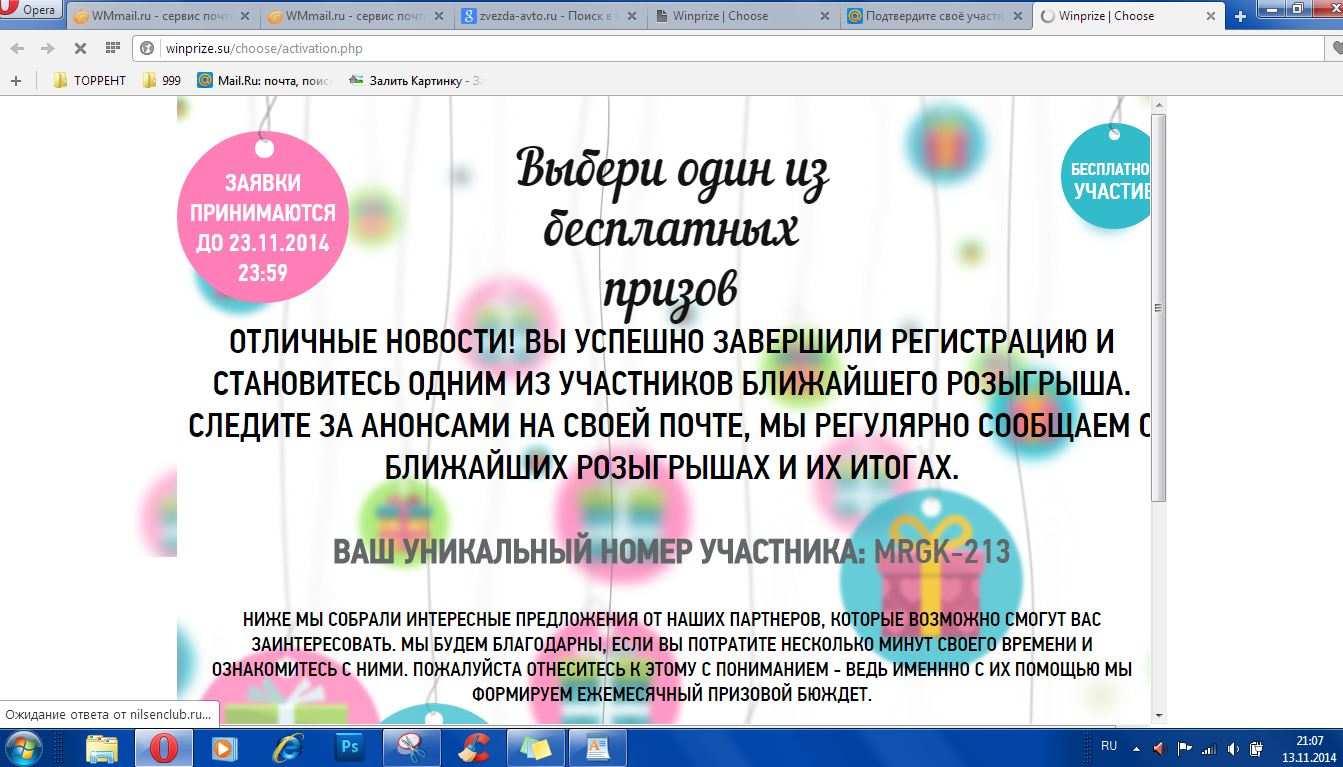Click the muted-speaker tray icon
Screen dimensions: 1343x767
pyautogui.click(x=1160, y=748)
